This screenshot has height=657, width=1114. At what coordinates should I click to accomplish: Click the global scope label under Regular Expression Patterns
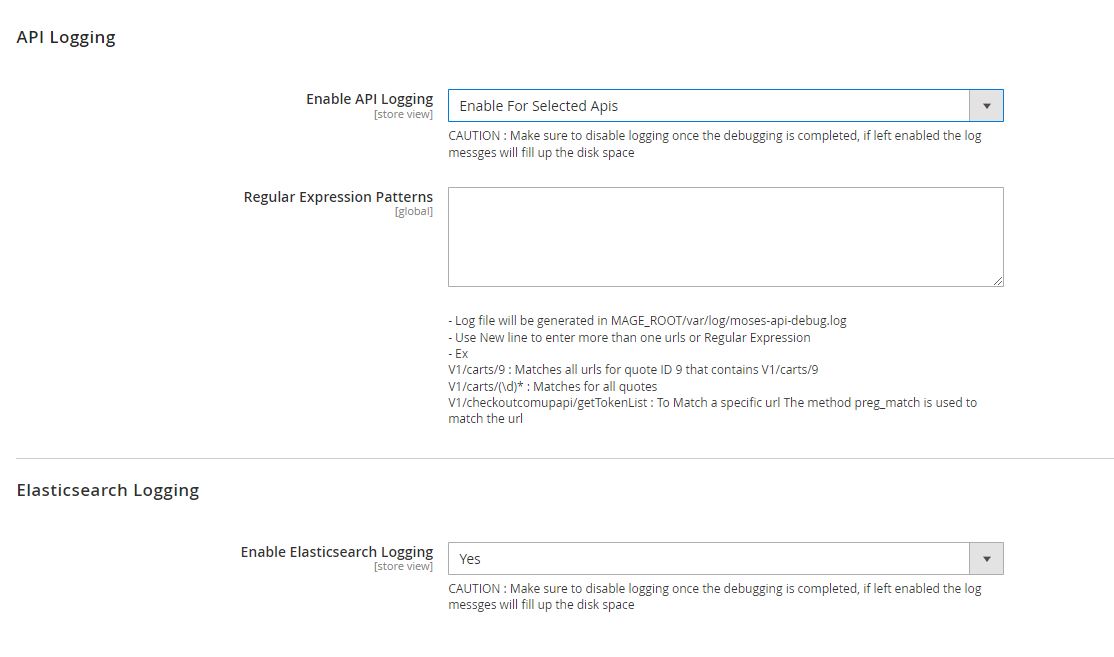pos(413,212)
